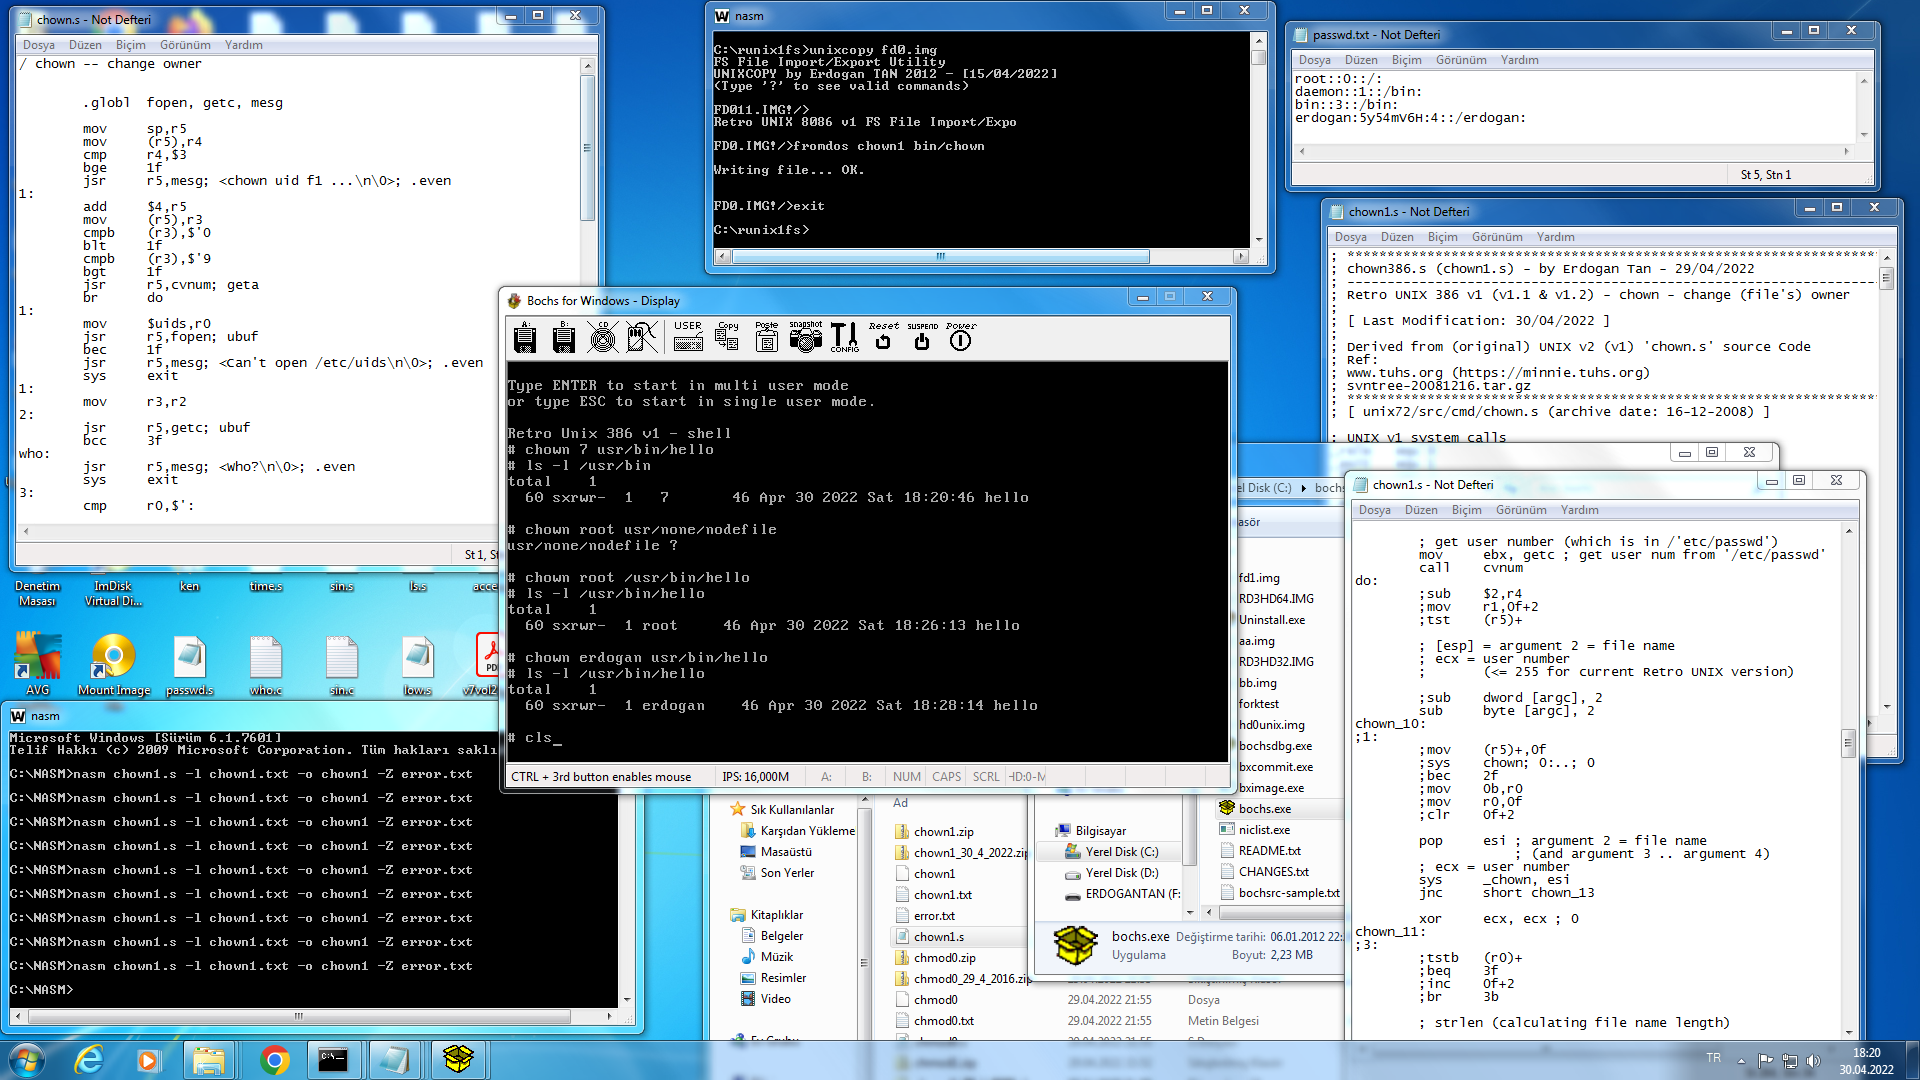
Task: Open the Yardım menu in passwd.txt Notepad
Action: 1519,60
